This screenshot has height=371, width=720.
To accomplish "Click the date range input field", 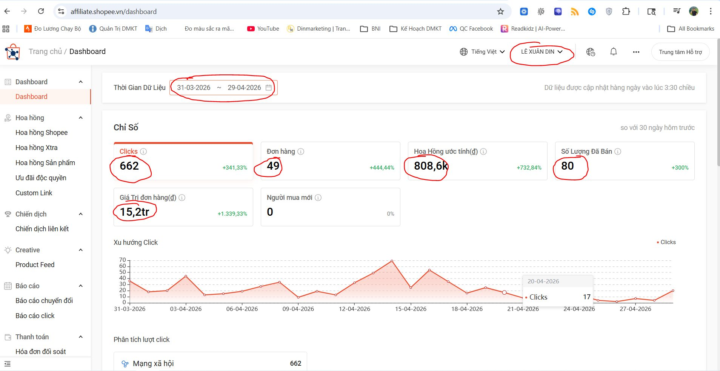I will click(224, 87).
